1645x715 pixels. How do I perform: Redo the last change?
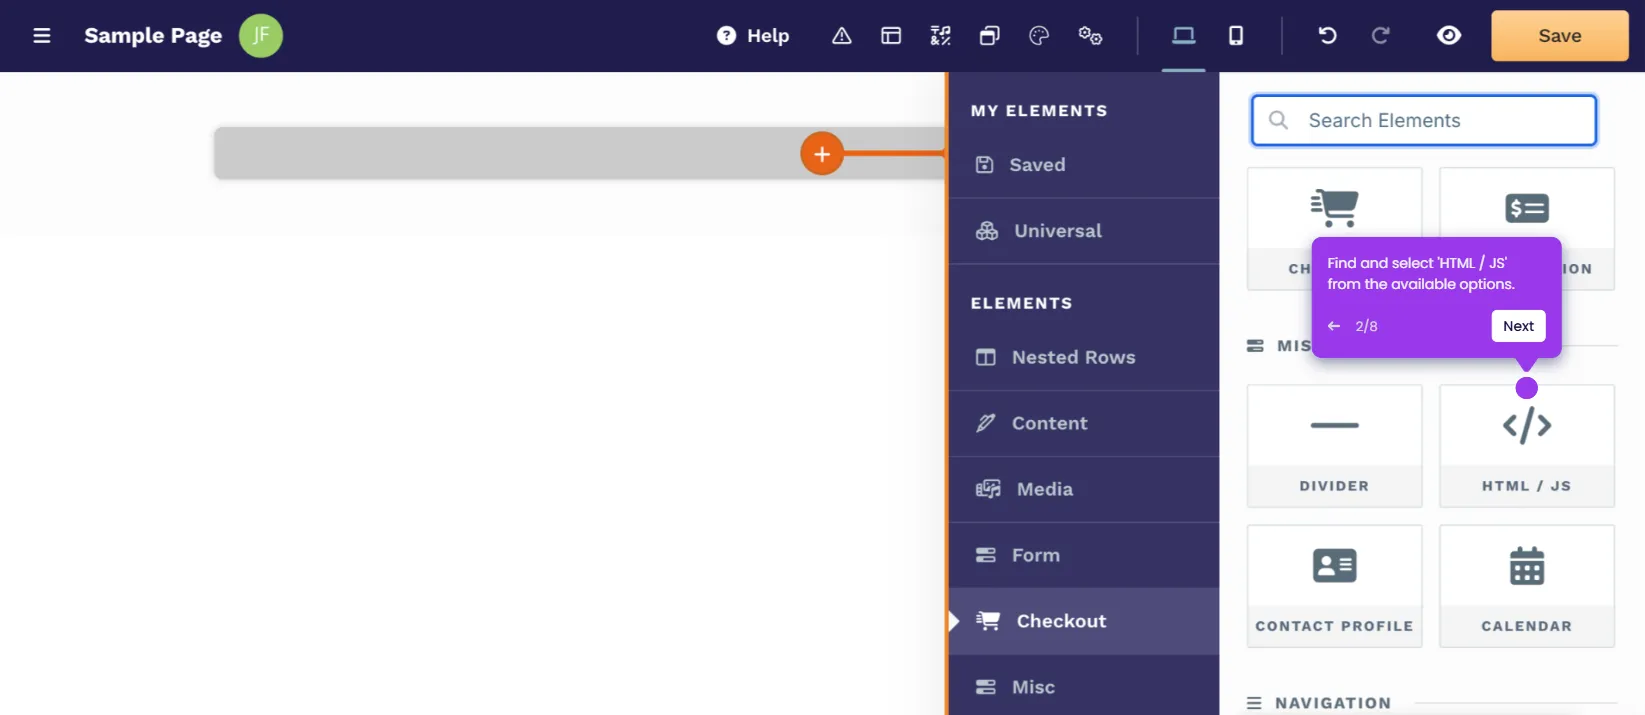pos(1380,36)
